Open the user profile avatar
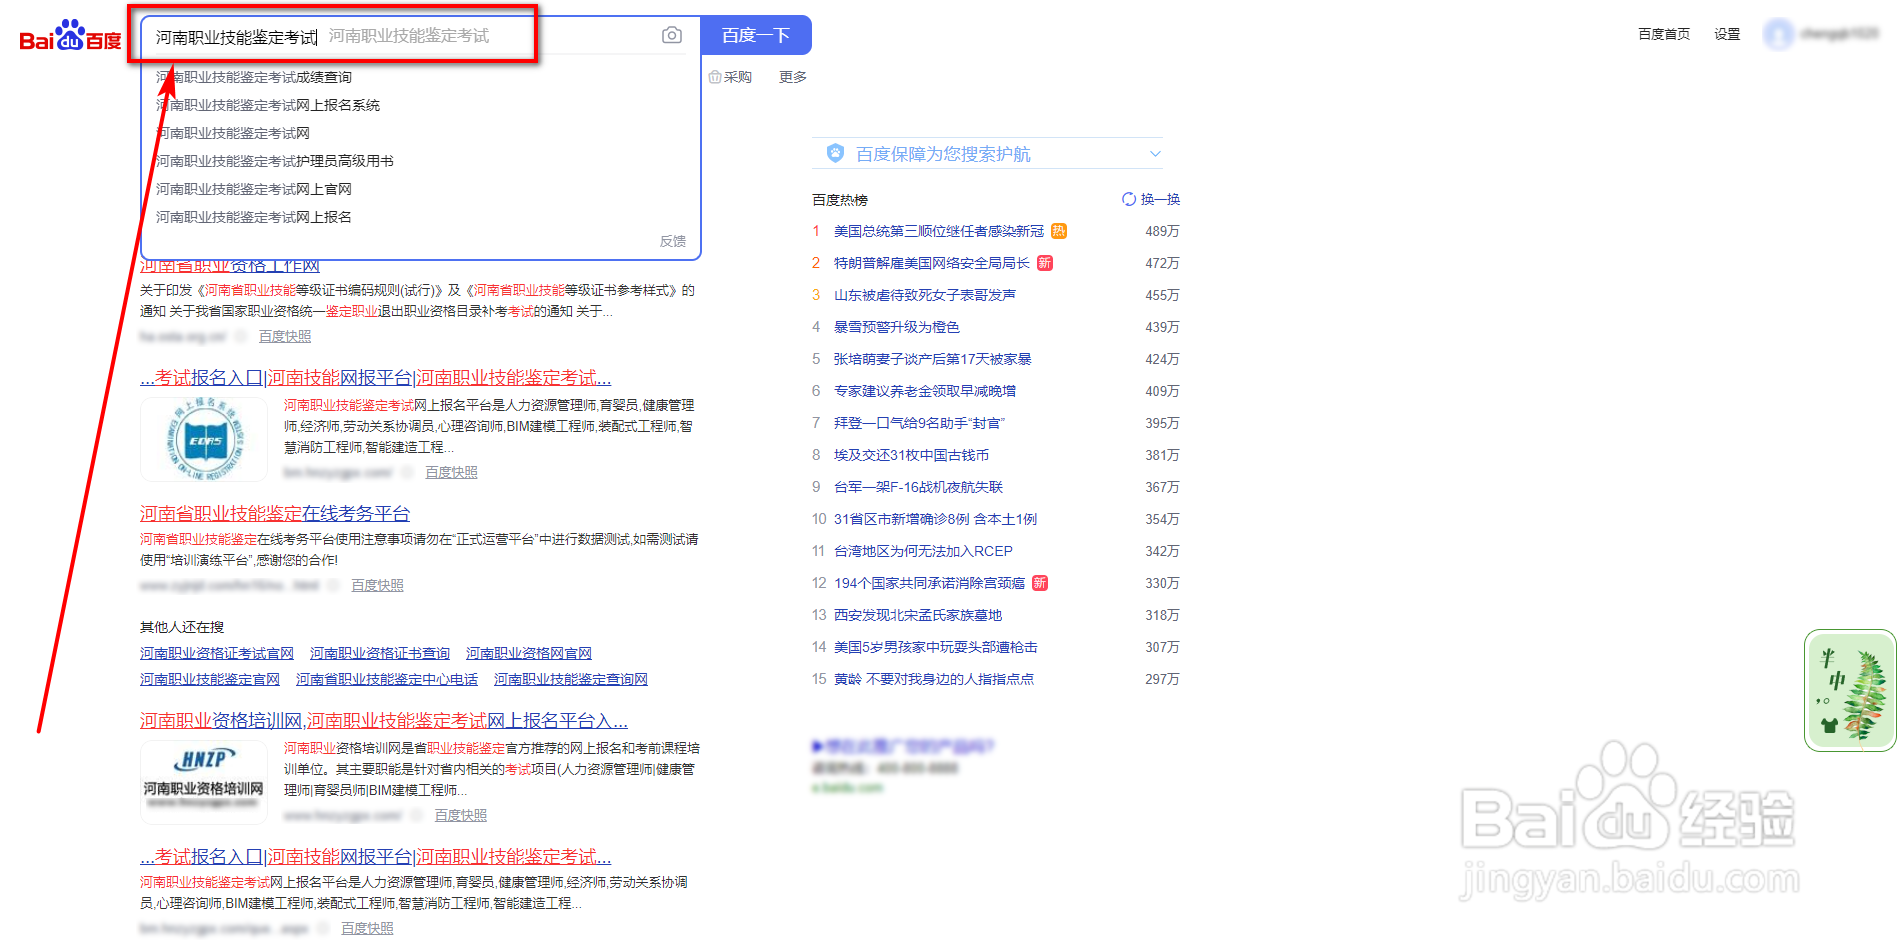 [x=1780, y=33]
